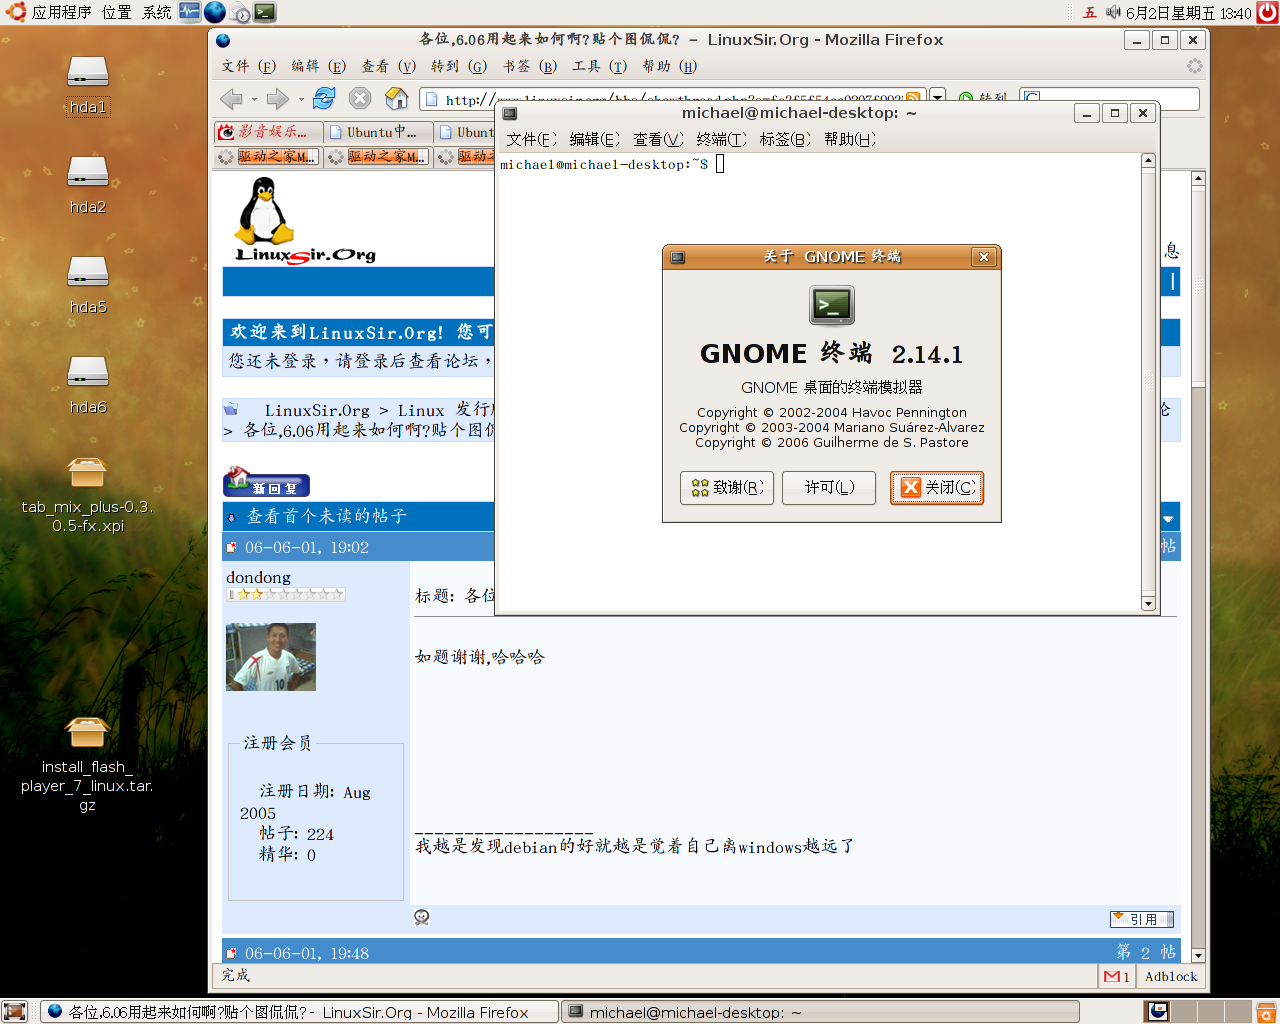1280x1024 pixels.
Task: Select hda2 drive desktop icon
Action: point(88,184)
